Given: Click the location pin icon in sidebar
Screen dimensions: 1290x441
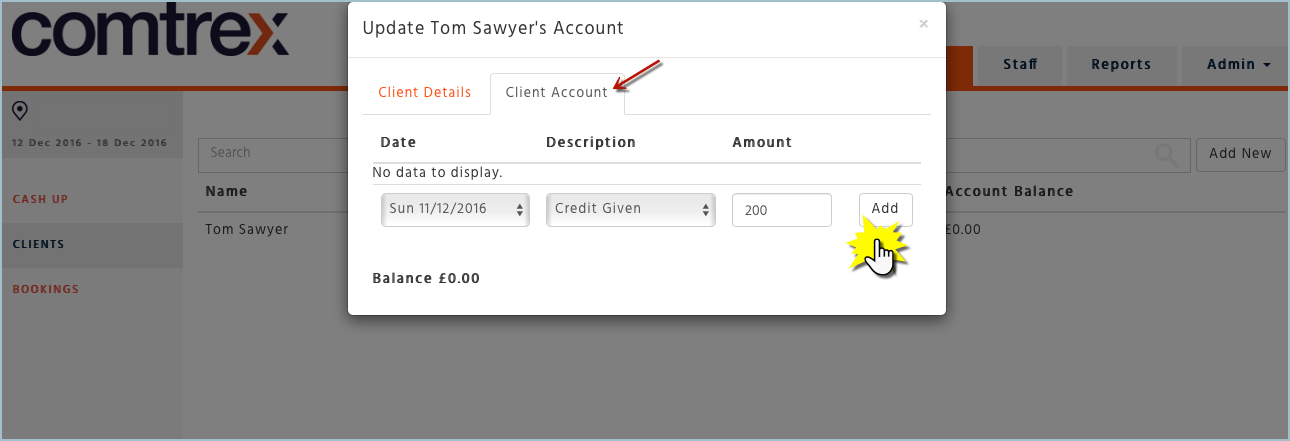Looking at the screenshot, I should tap(19, 110).
